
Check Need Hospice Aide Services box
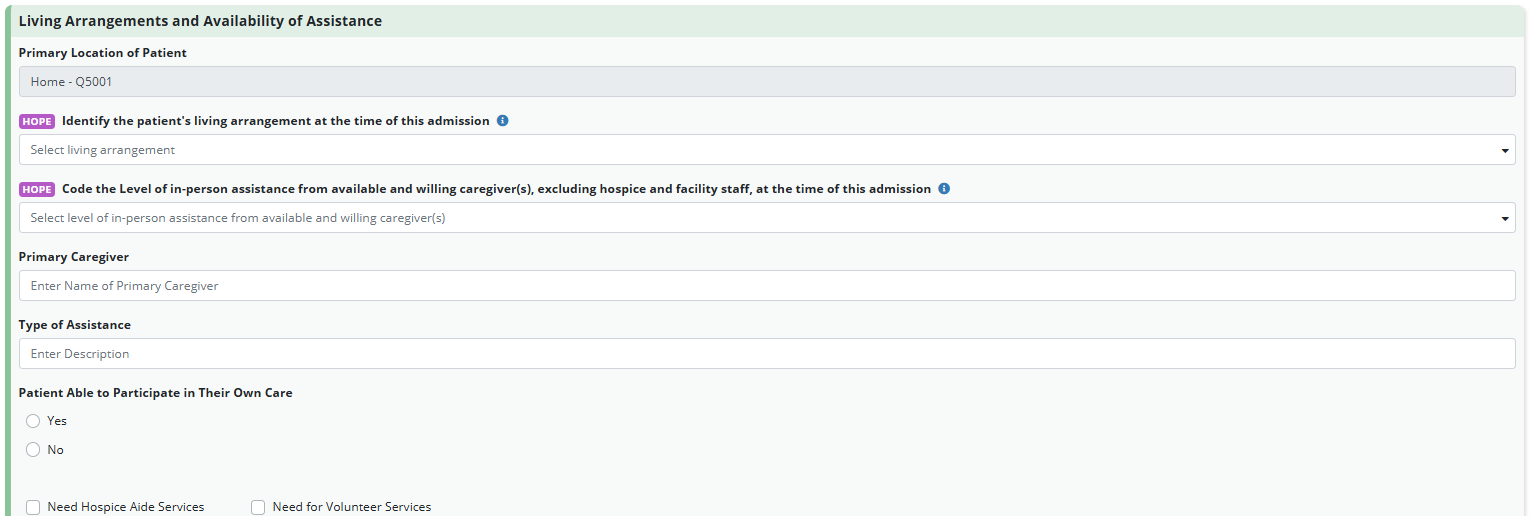pyautogui.click(x=33, y=507)
